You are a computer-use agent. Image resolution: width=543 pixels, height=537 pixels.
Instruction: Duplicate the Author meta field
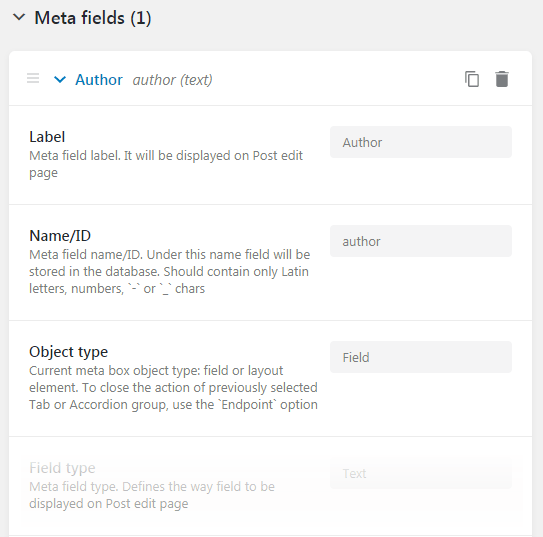click(472, 79)
